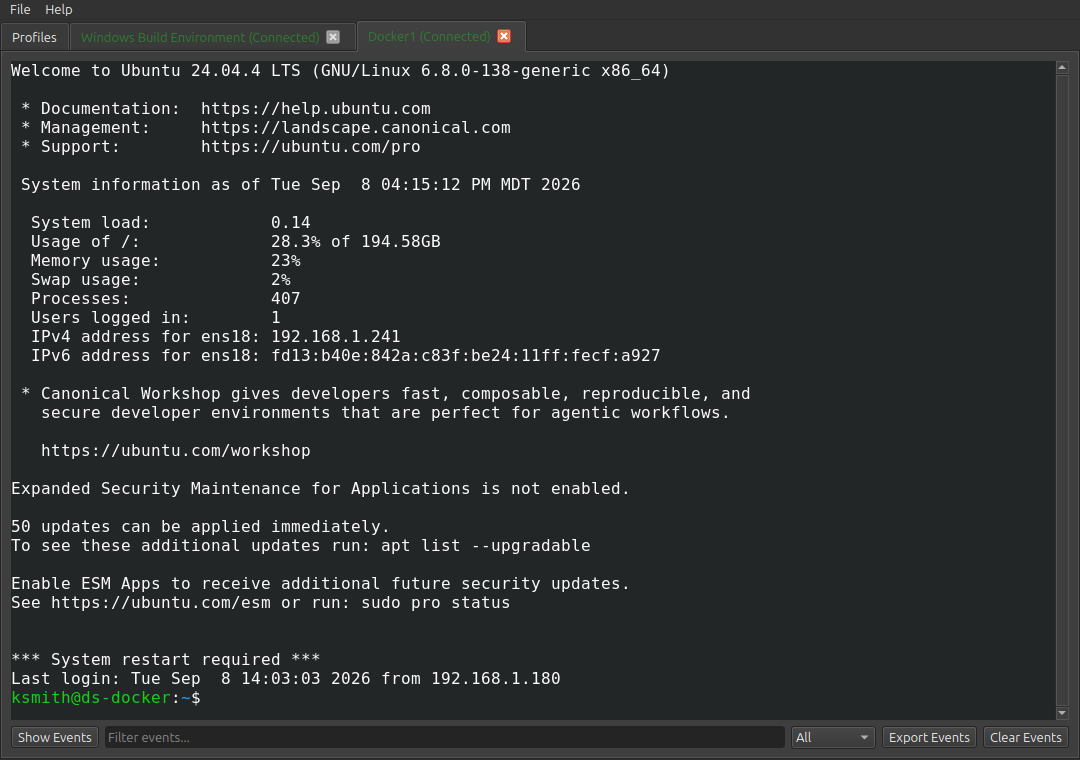Viewport: 1080px width, 760px height.
Task: Click the Usage of / value 28.3%
Action: tap(295, 242)
